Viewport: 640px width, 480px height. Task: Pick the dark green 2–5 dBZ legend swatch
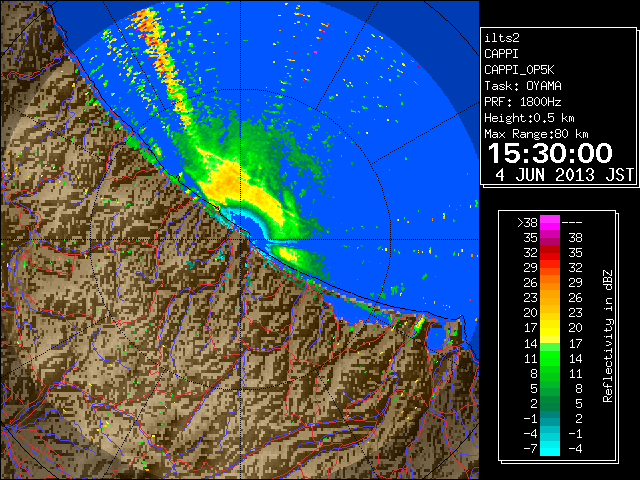pos(550,403)
